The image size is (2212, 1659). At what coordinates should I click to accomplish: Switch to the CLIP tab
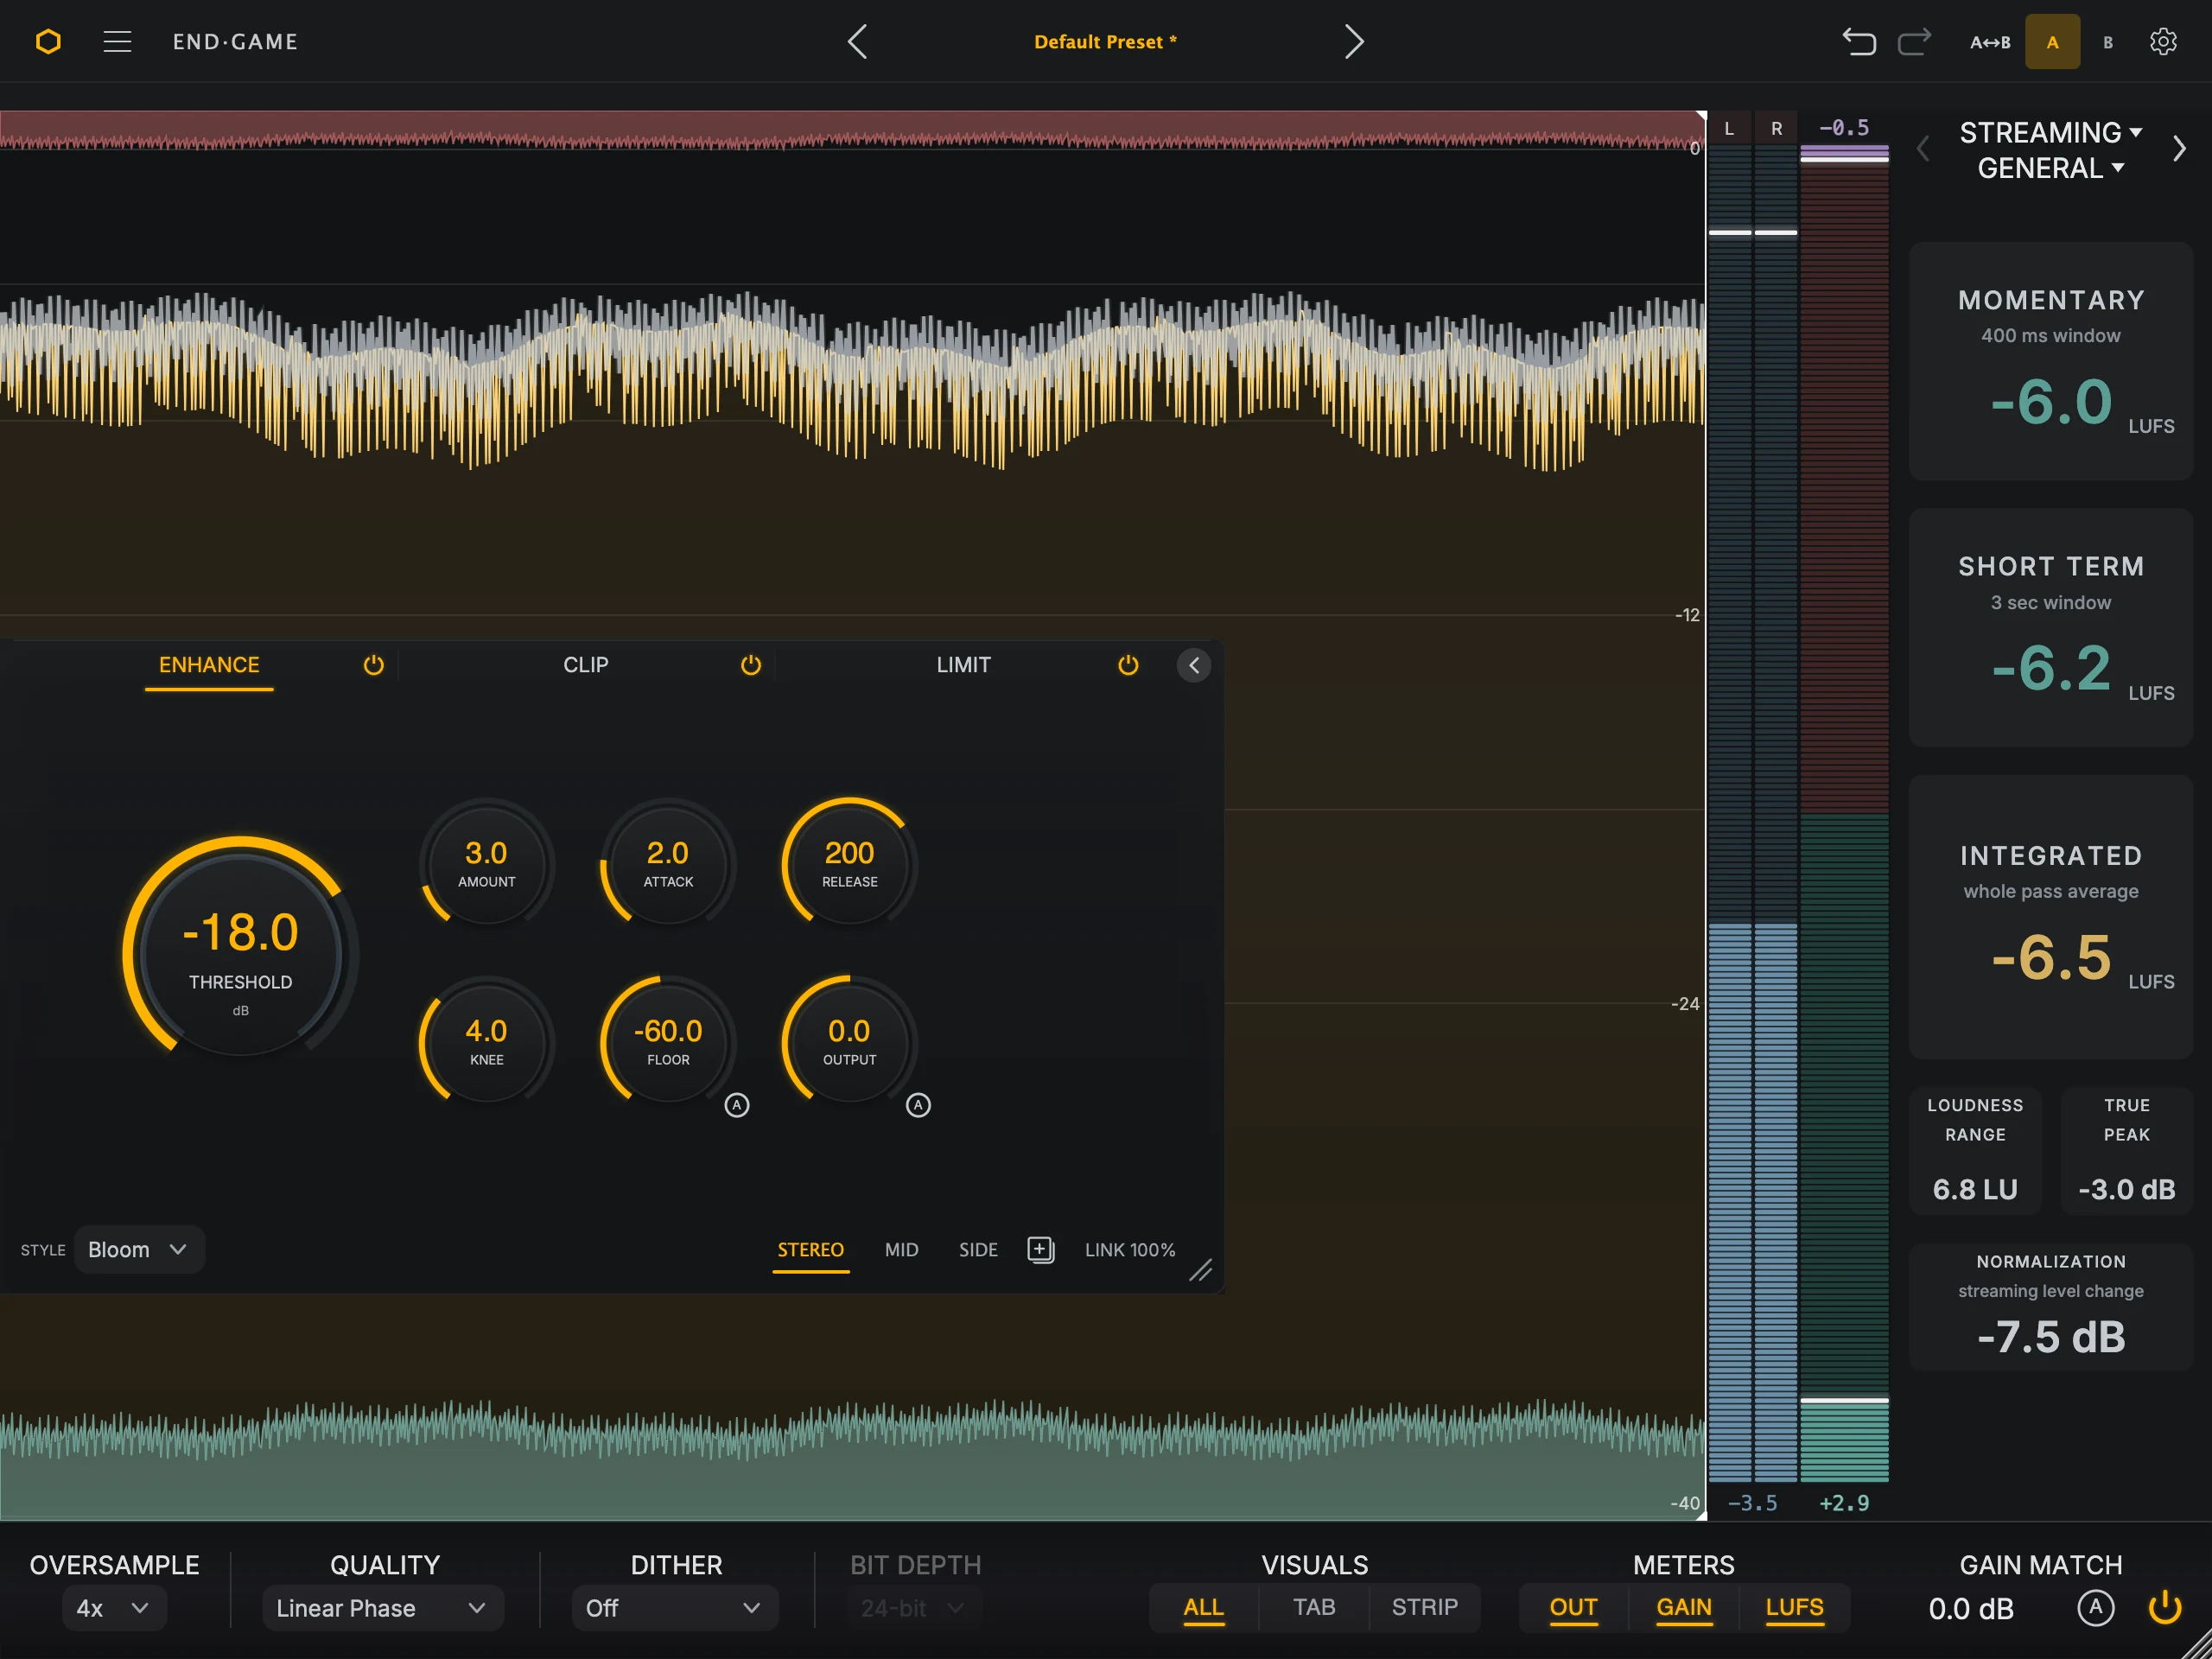[x=586, y=665]
